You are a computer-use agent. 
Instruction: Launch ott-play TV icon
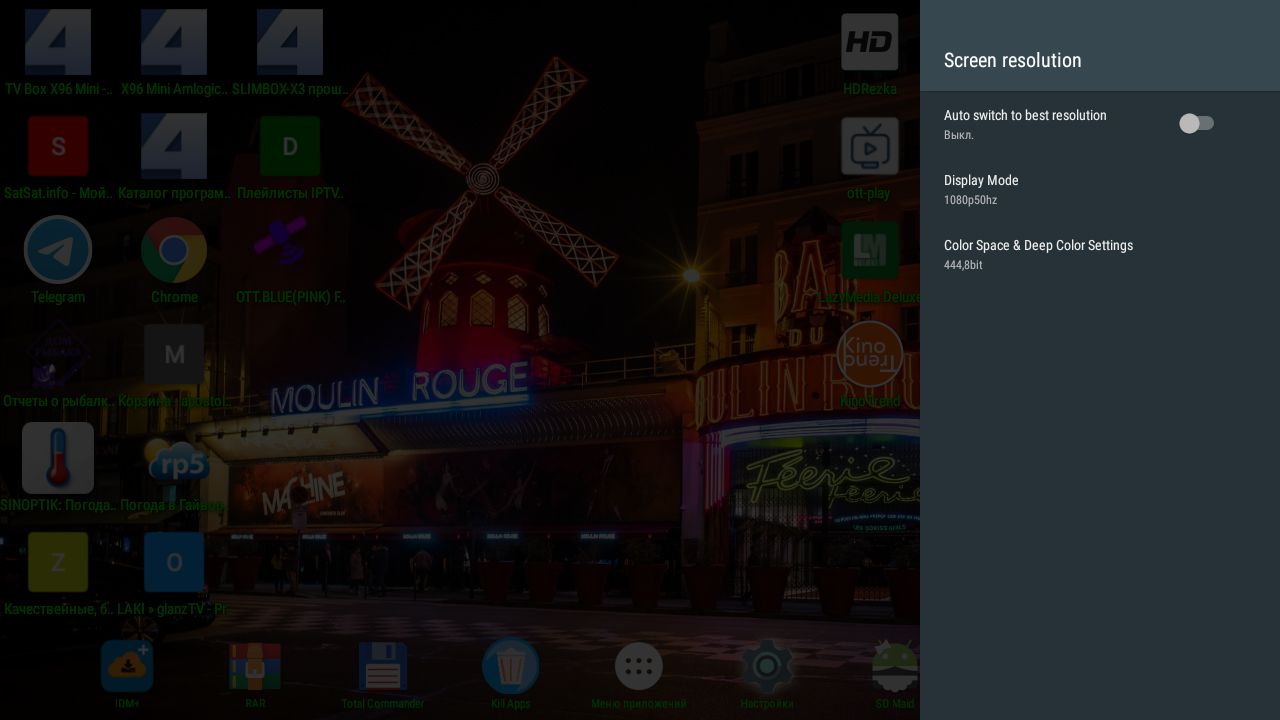869,146
